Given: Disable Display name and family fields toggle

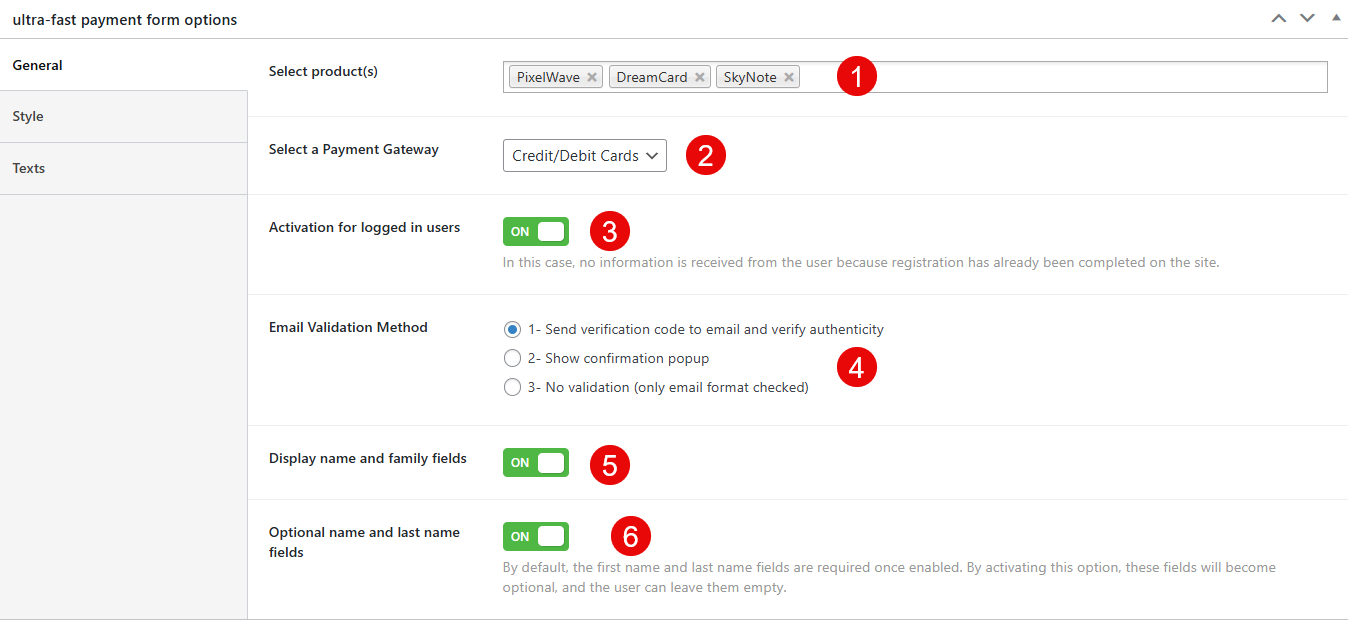Looking at the screenshot, I should [x=536, y=463].
